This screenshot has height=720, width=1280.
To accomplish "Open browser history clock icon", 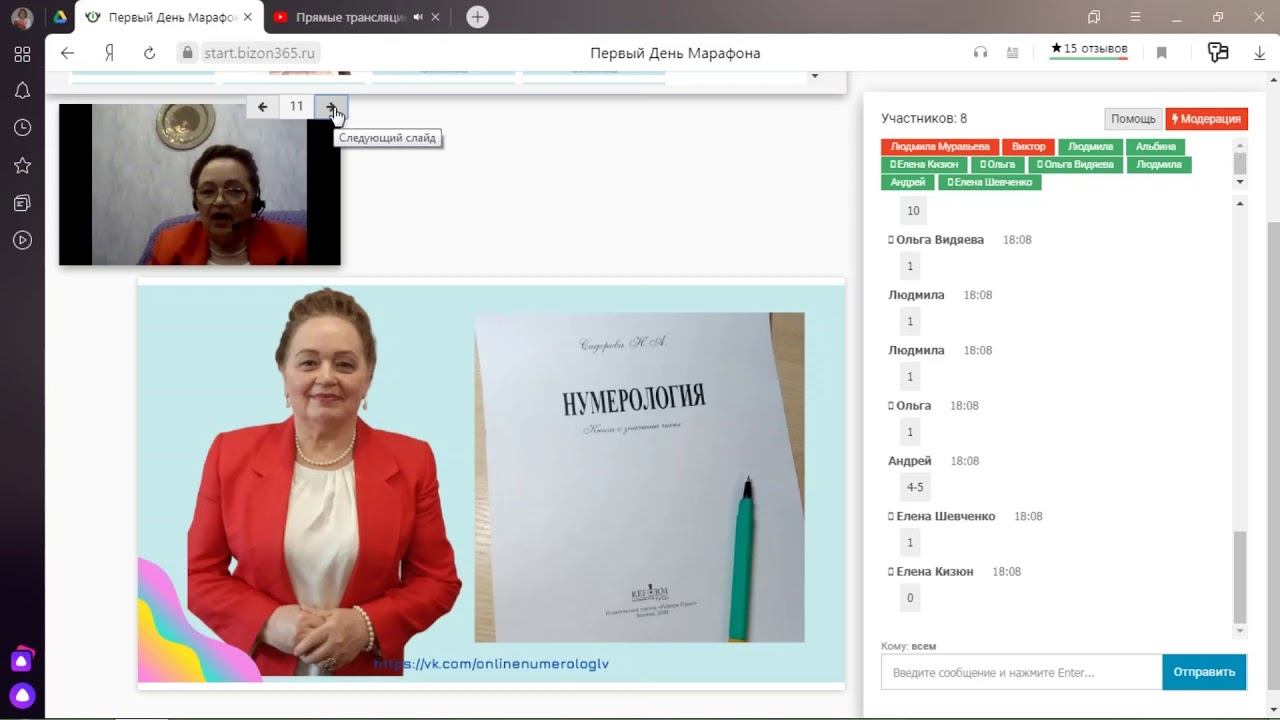I will click(x=22, y=128).
